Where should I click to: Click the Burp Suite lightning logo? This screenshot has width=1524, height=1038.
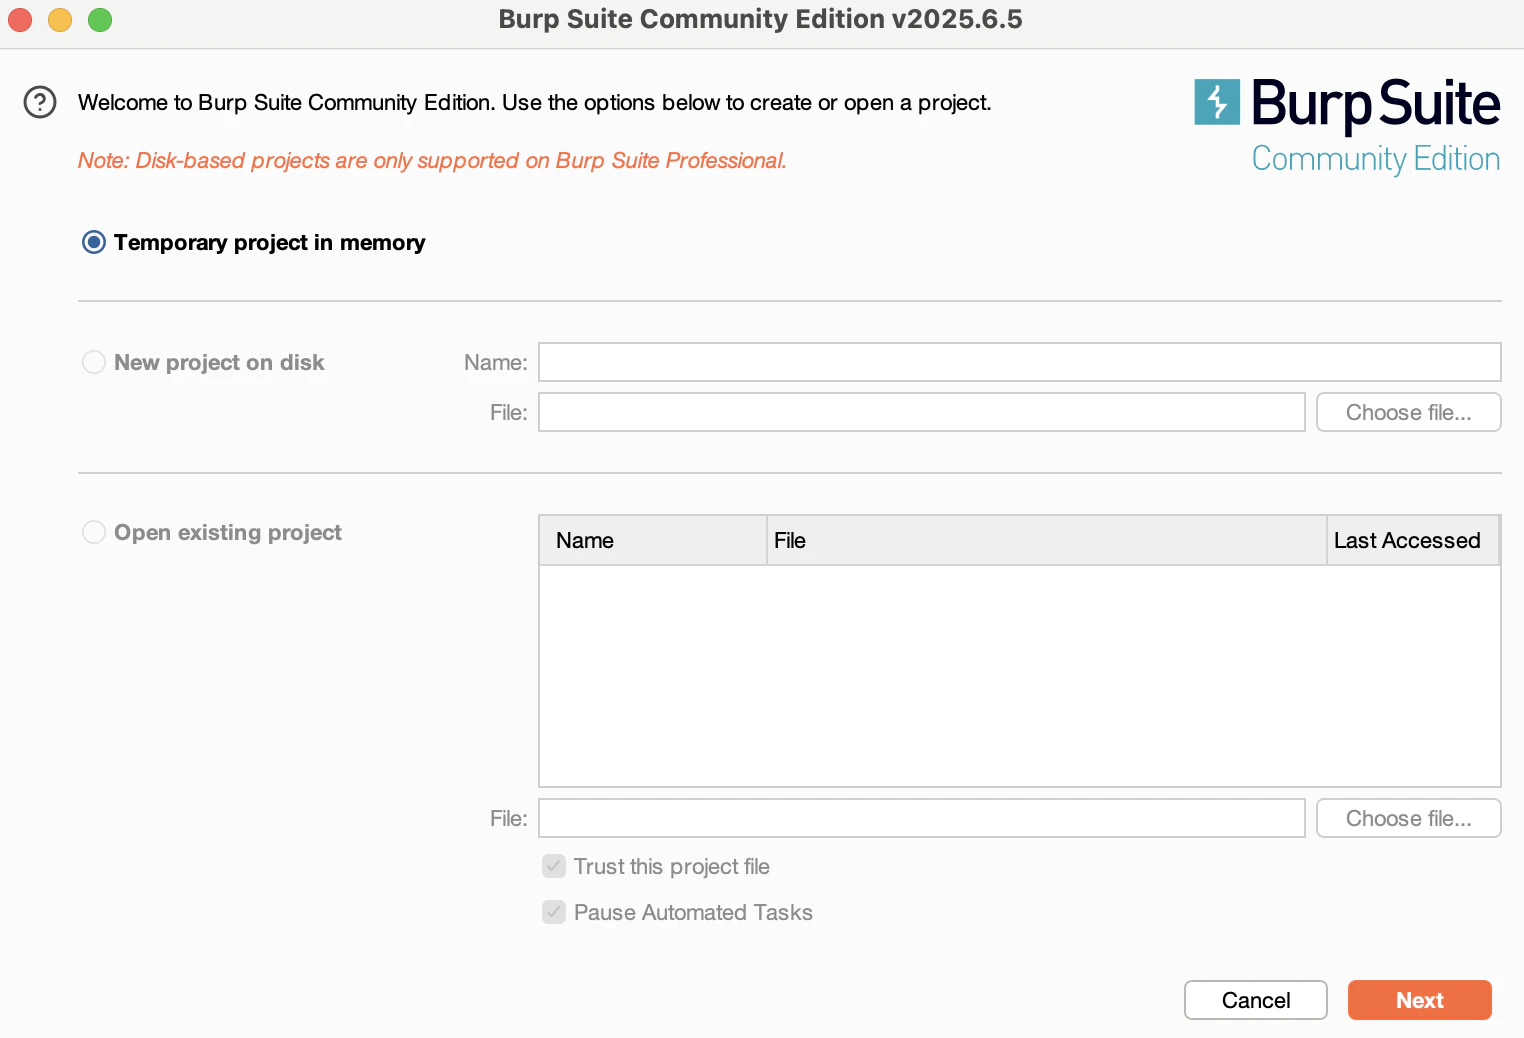[1217, 102]
